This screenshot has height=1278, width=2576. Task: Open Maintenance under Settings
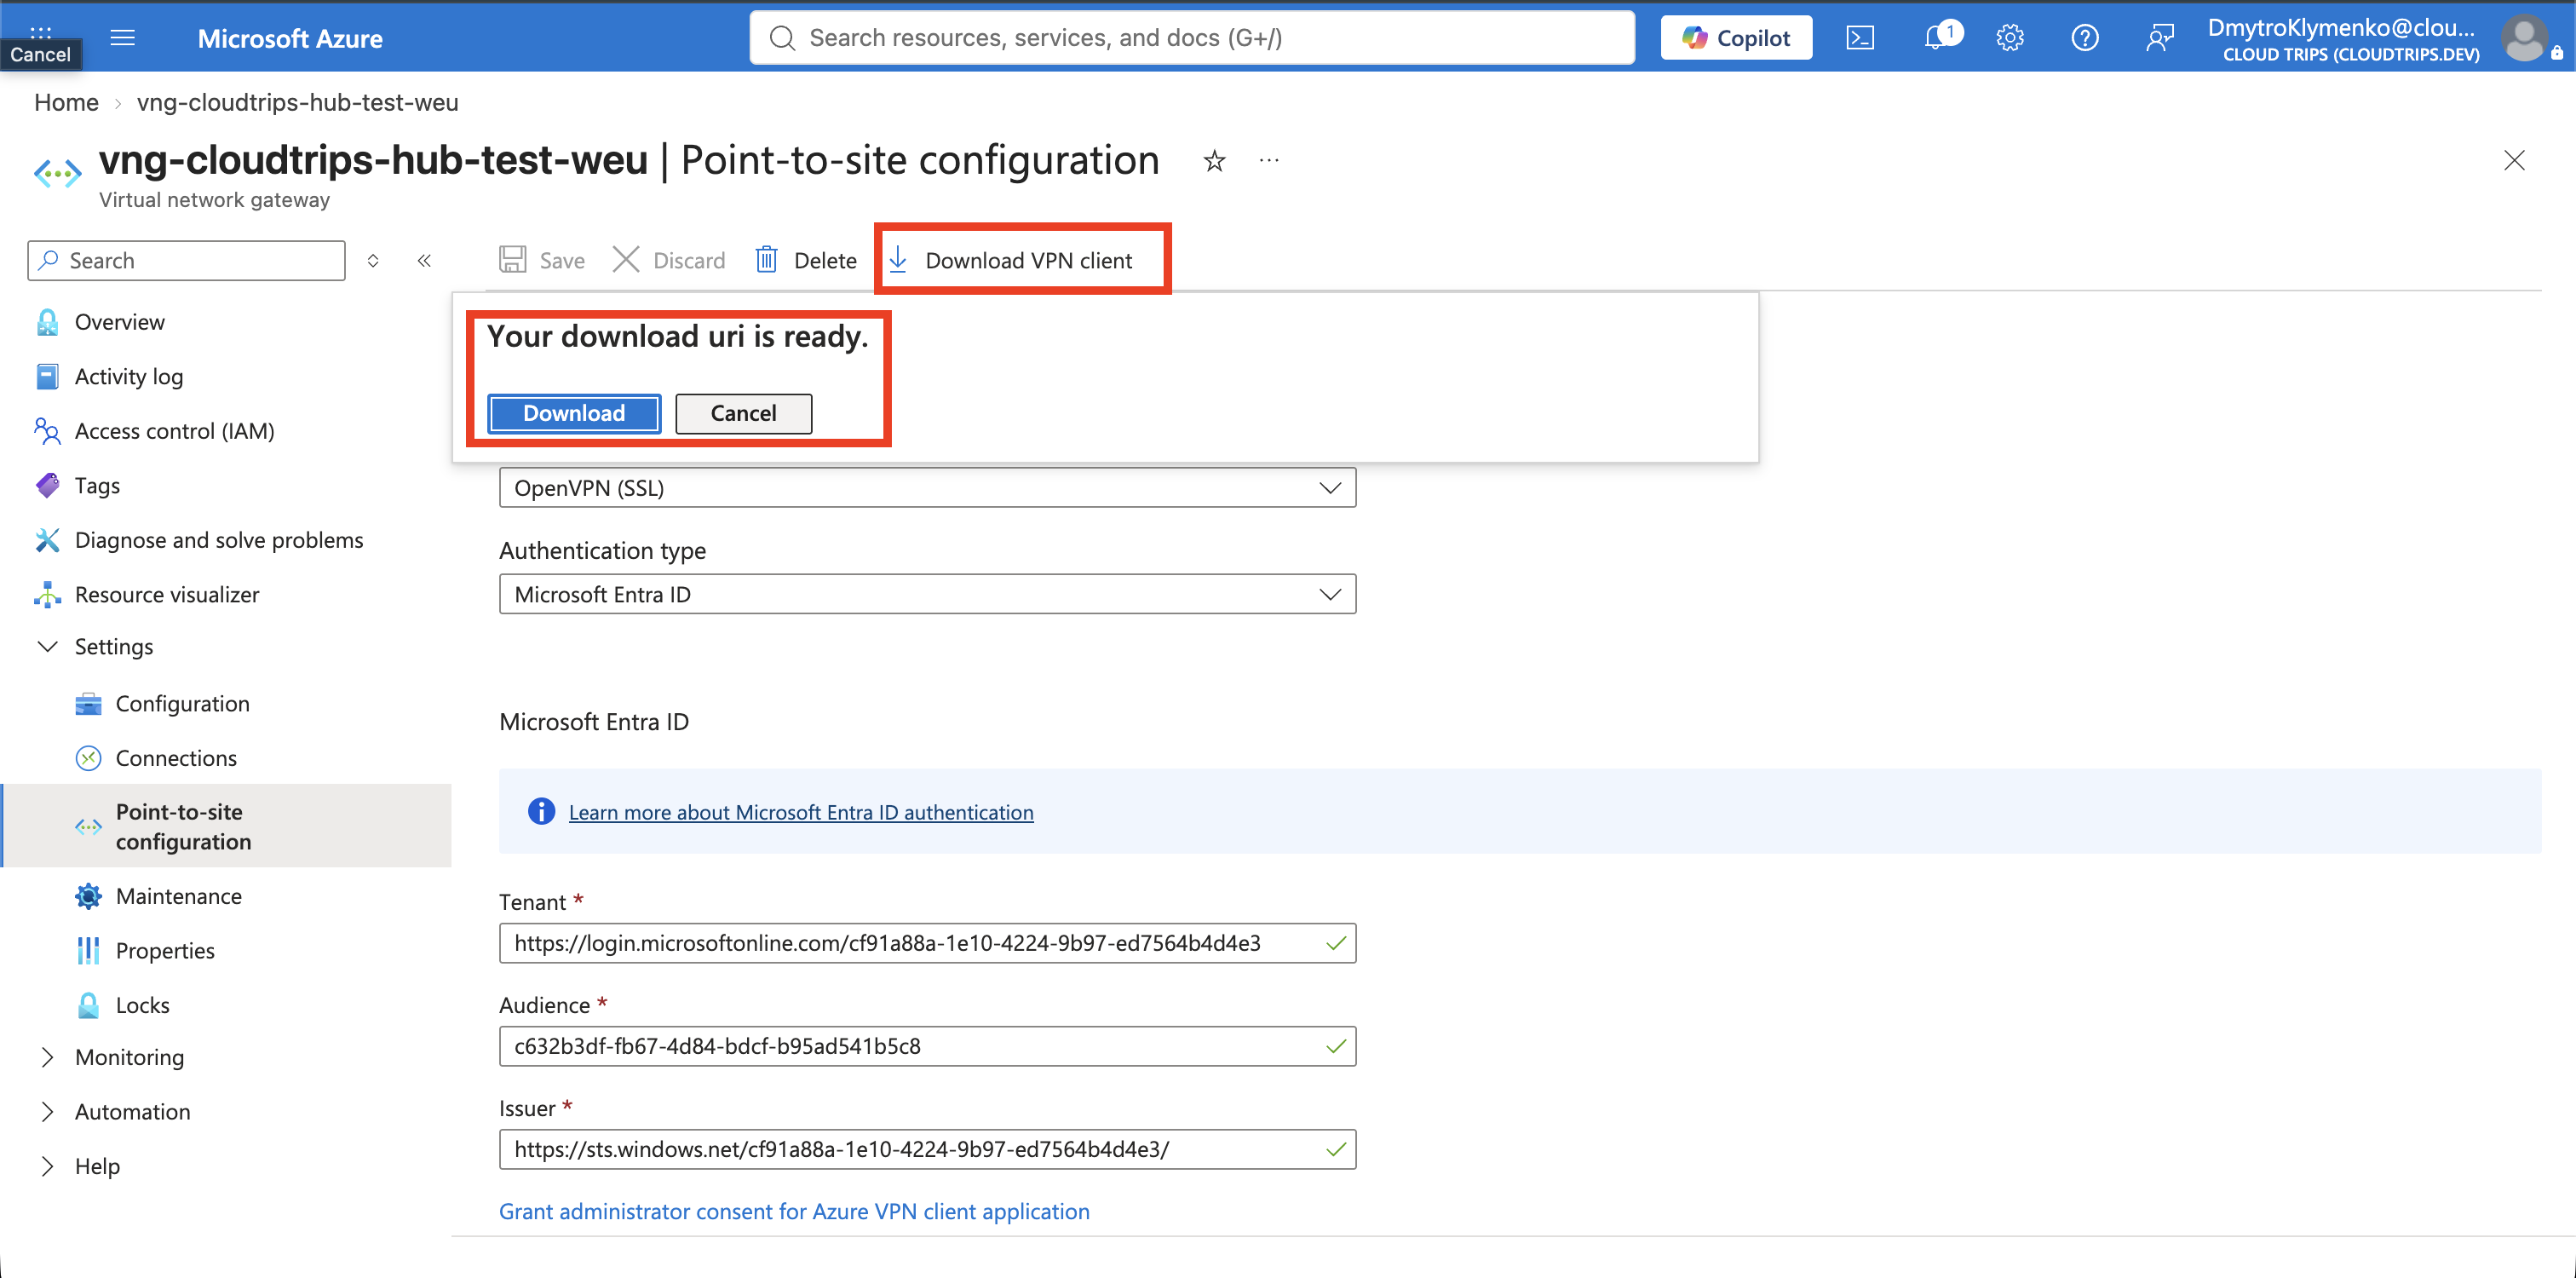178,897
